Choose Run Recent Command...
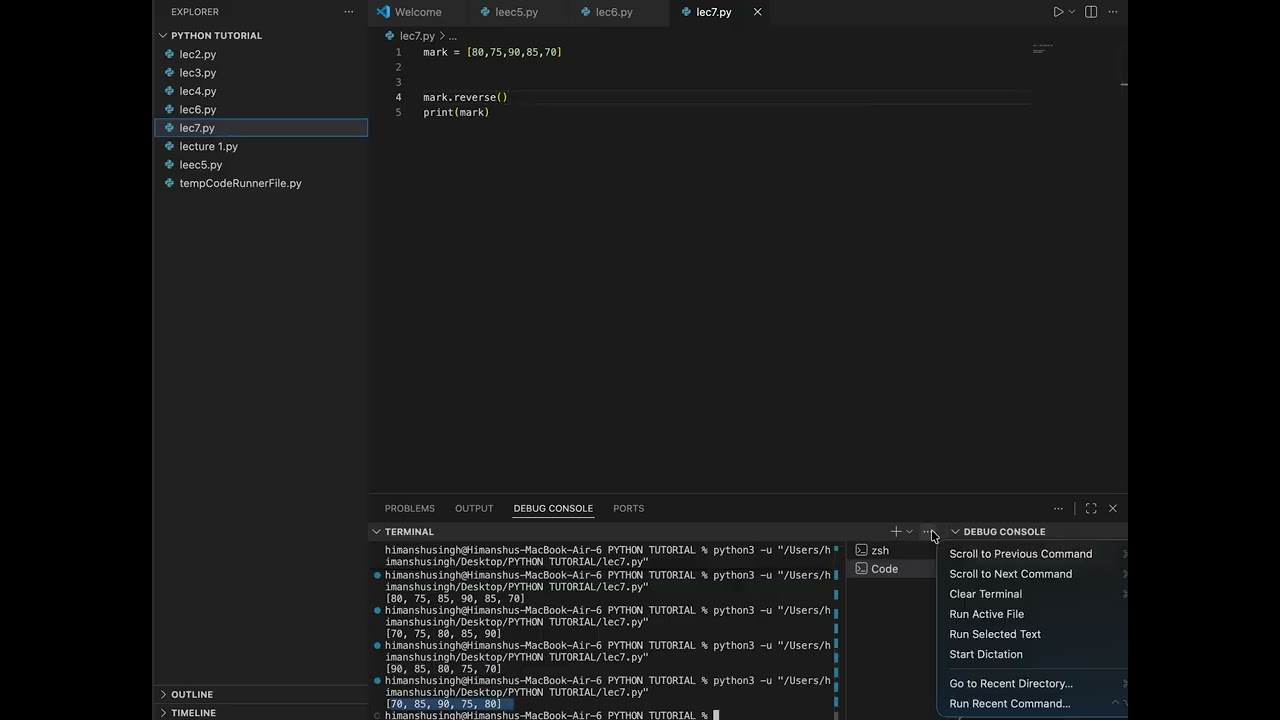Screen dimensions: 1280x720 [x=1009, y=704]
